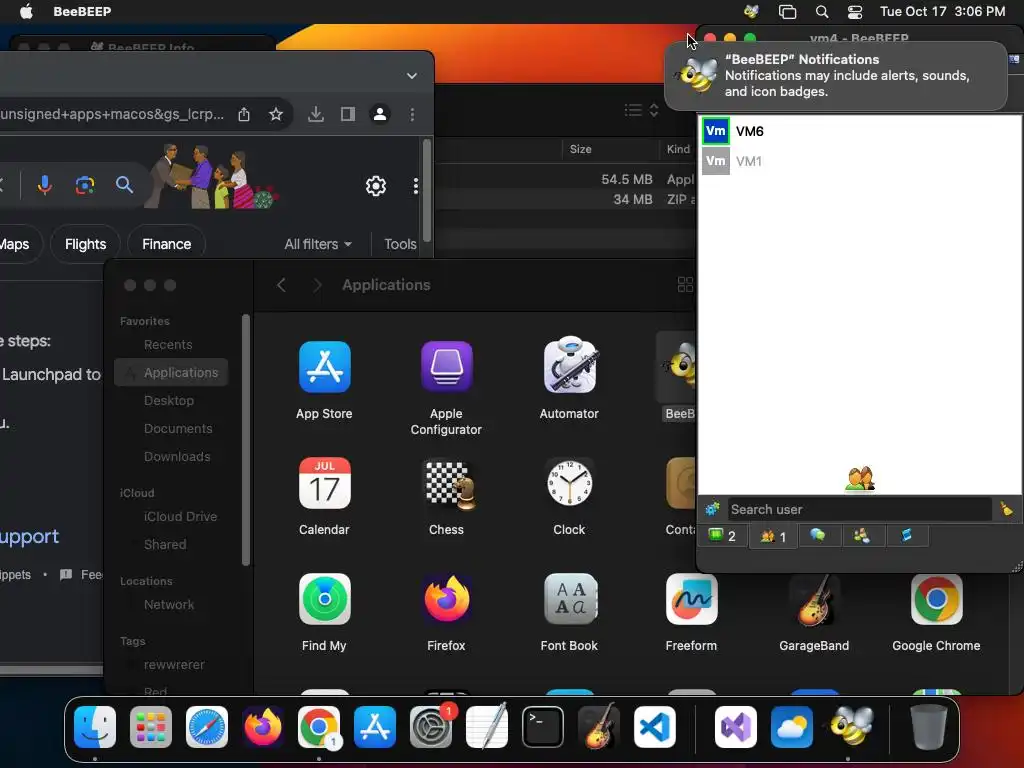The width and height of the screenshot is (1024, 768).
Task: Select the Freeform app icon
Action: (x=692, y=599)
